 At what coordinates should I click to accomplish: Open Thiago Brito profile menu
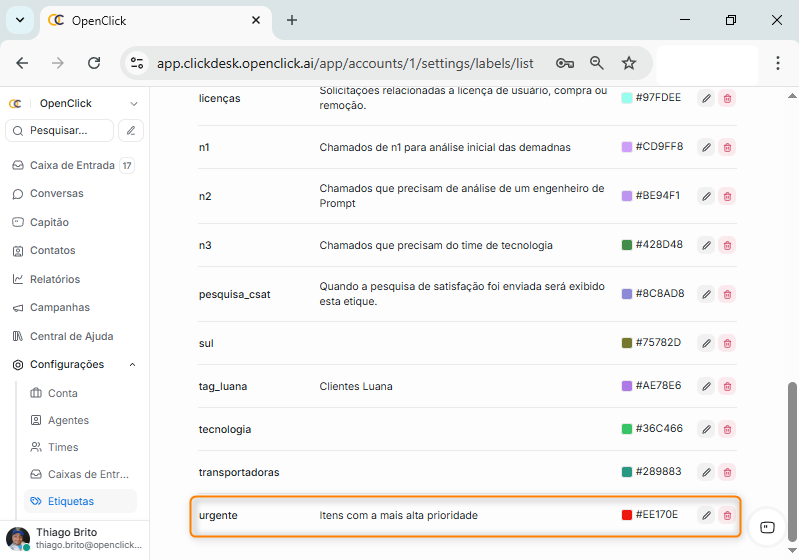[72, 539]
